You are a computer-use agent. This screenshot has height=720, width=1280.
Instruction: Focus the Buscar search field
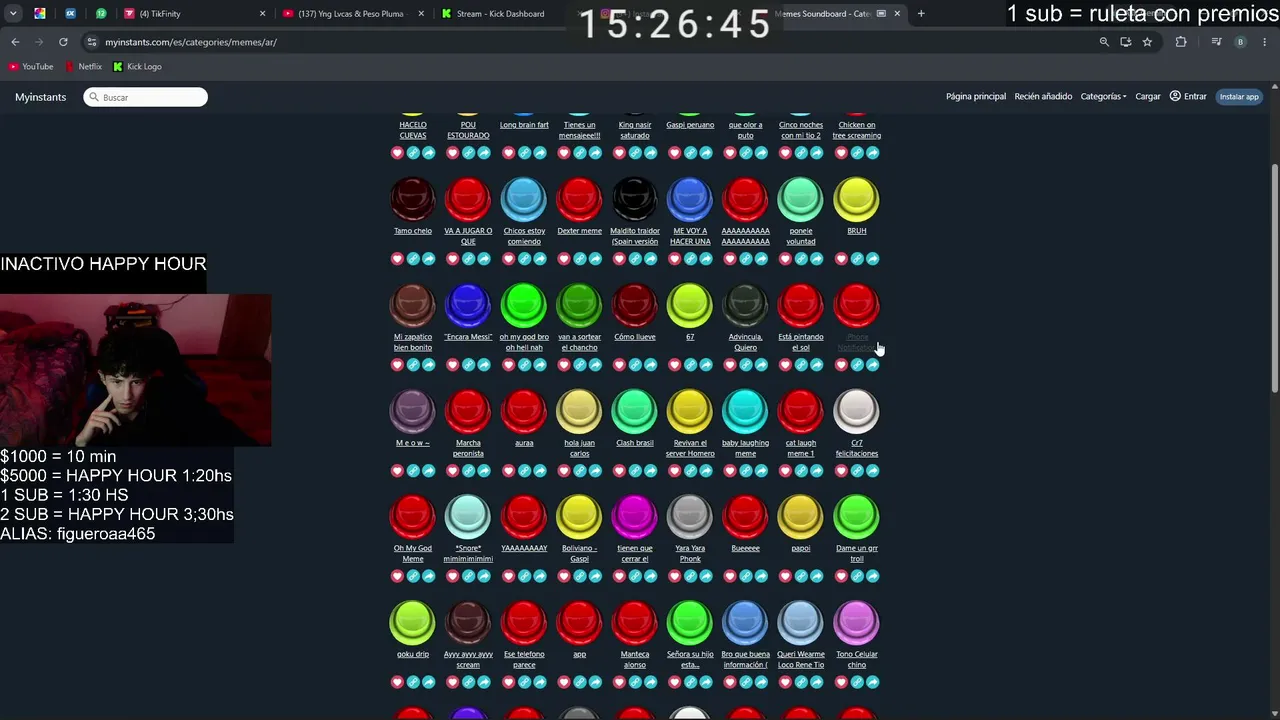146,97
